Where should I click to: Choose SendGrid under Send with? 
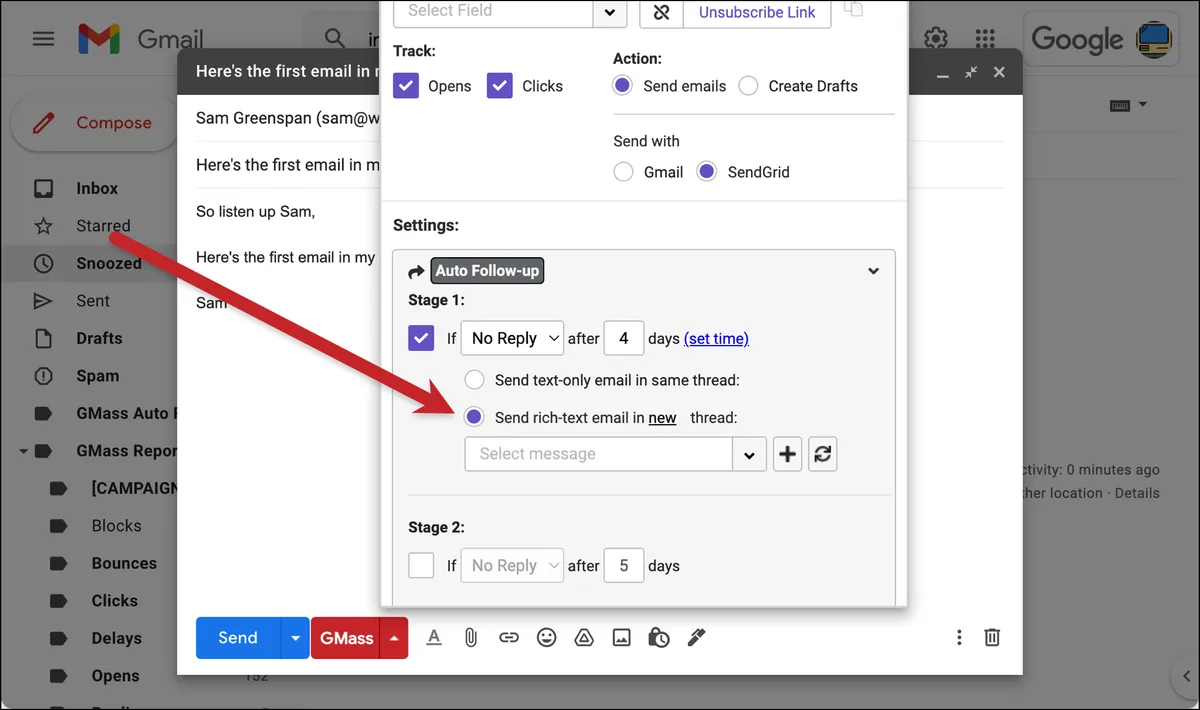(x=707, y=172)
